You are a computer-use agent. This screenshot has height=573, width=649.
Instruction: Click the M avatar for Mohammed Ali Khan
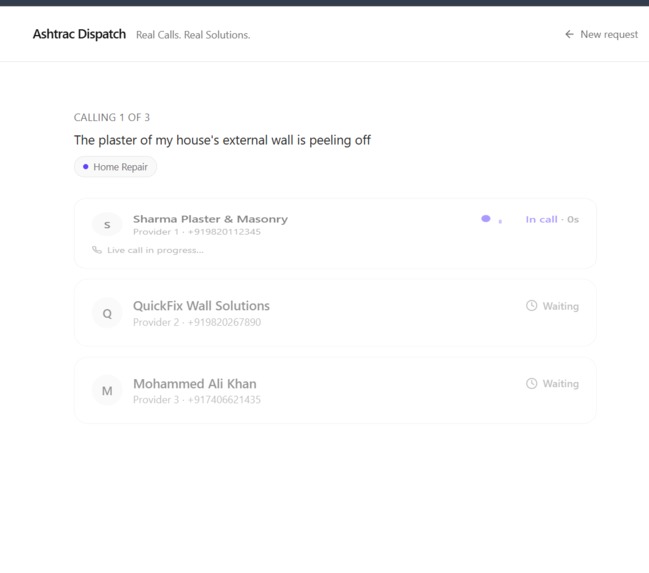pyautogui.click(x=107, y=391)
